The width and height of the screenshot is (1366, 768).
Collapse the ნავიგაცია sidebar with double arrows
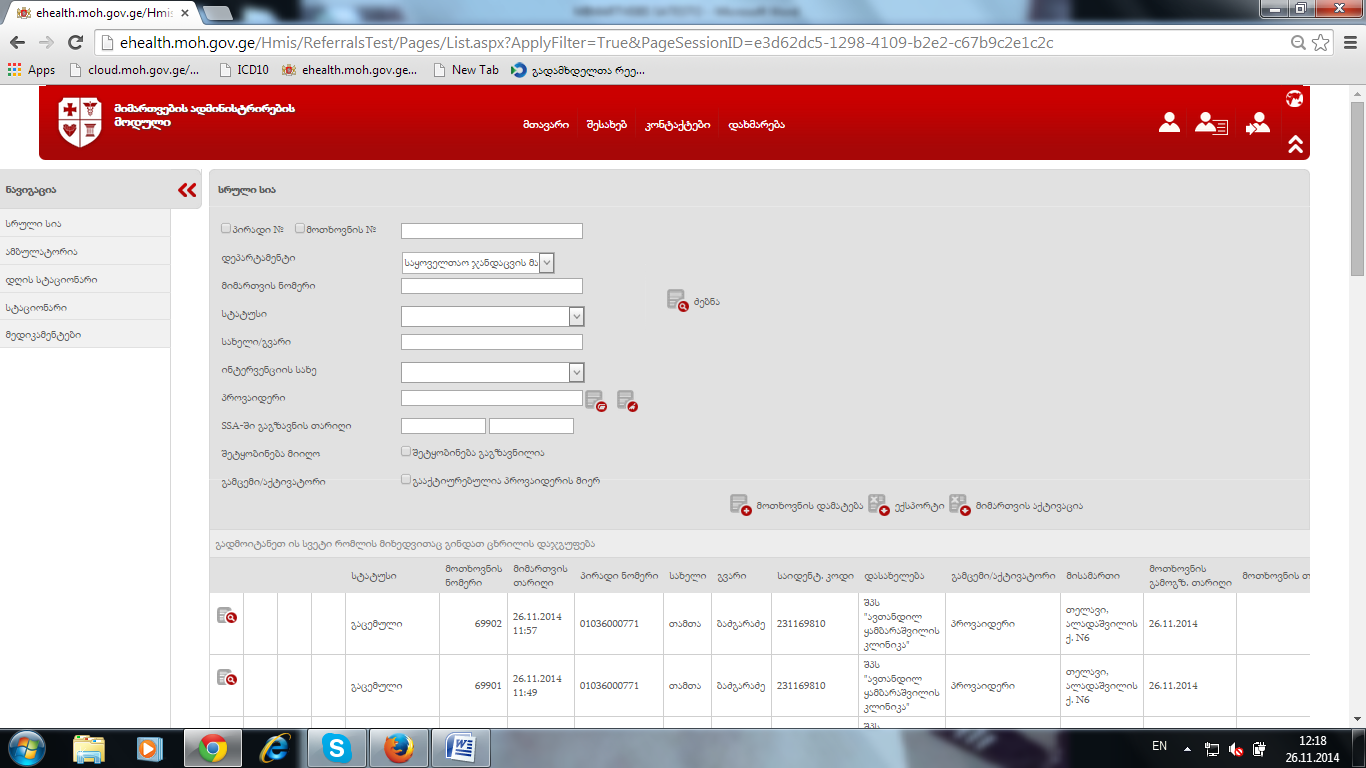(187, 190)
